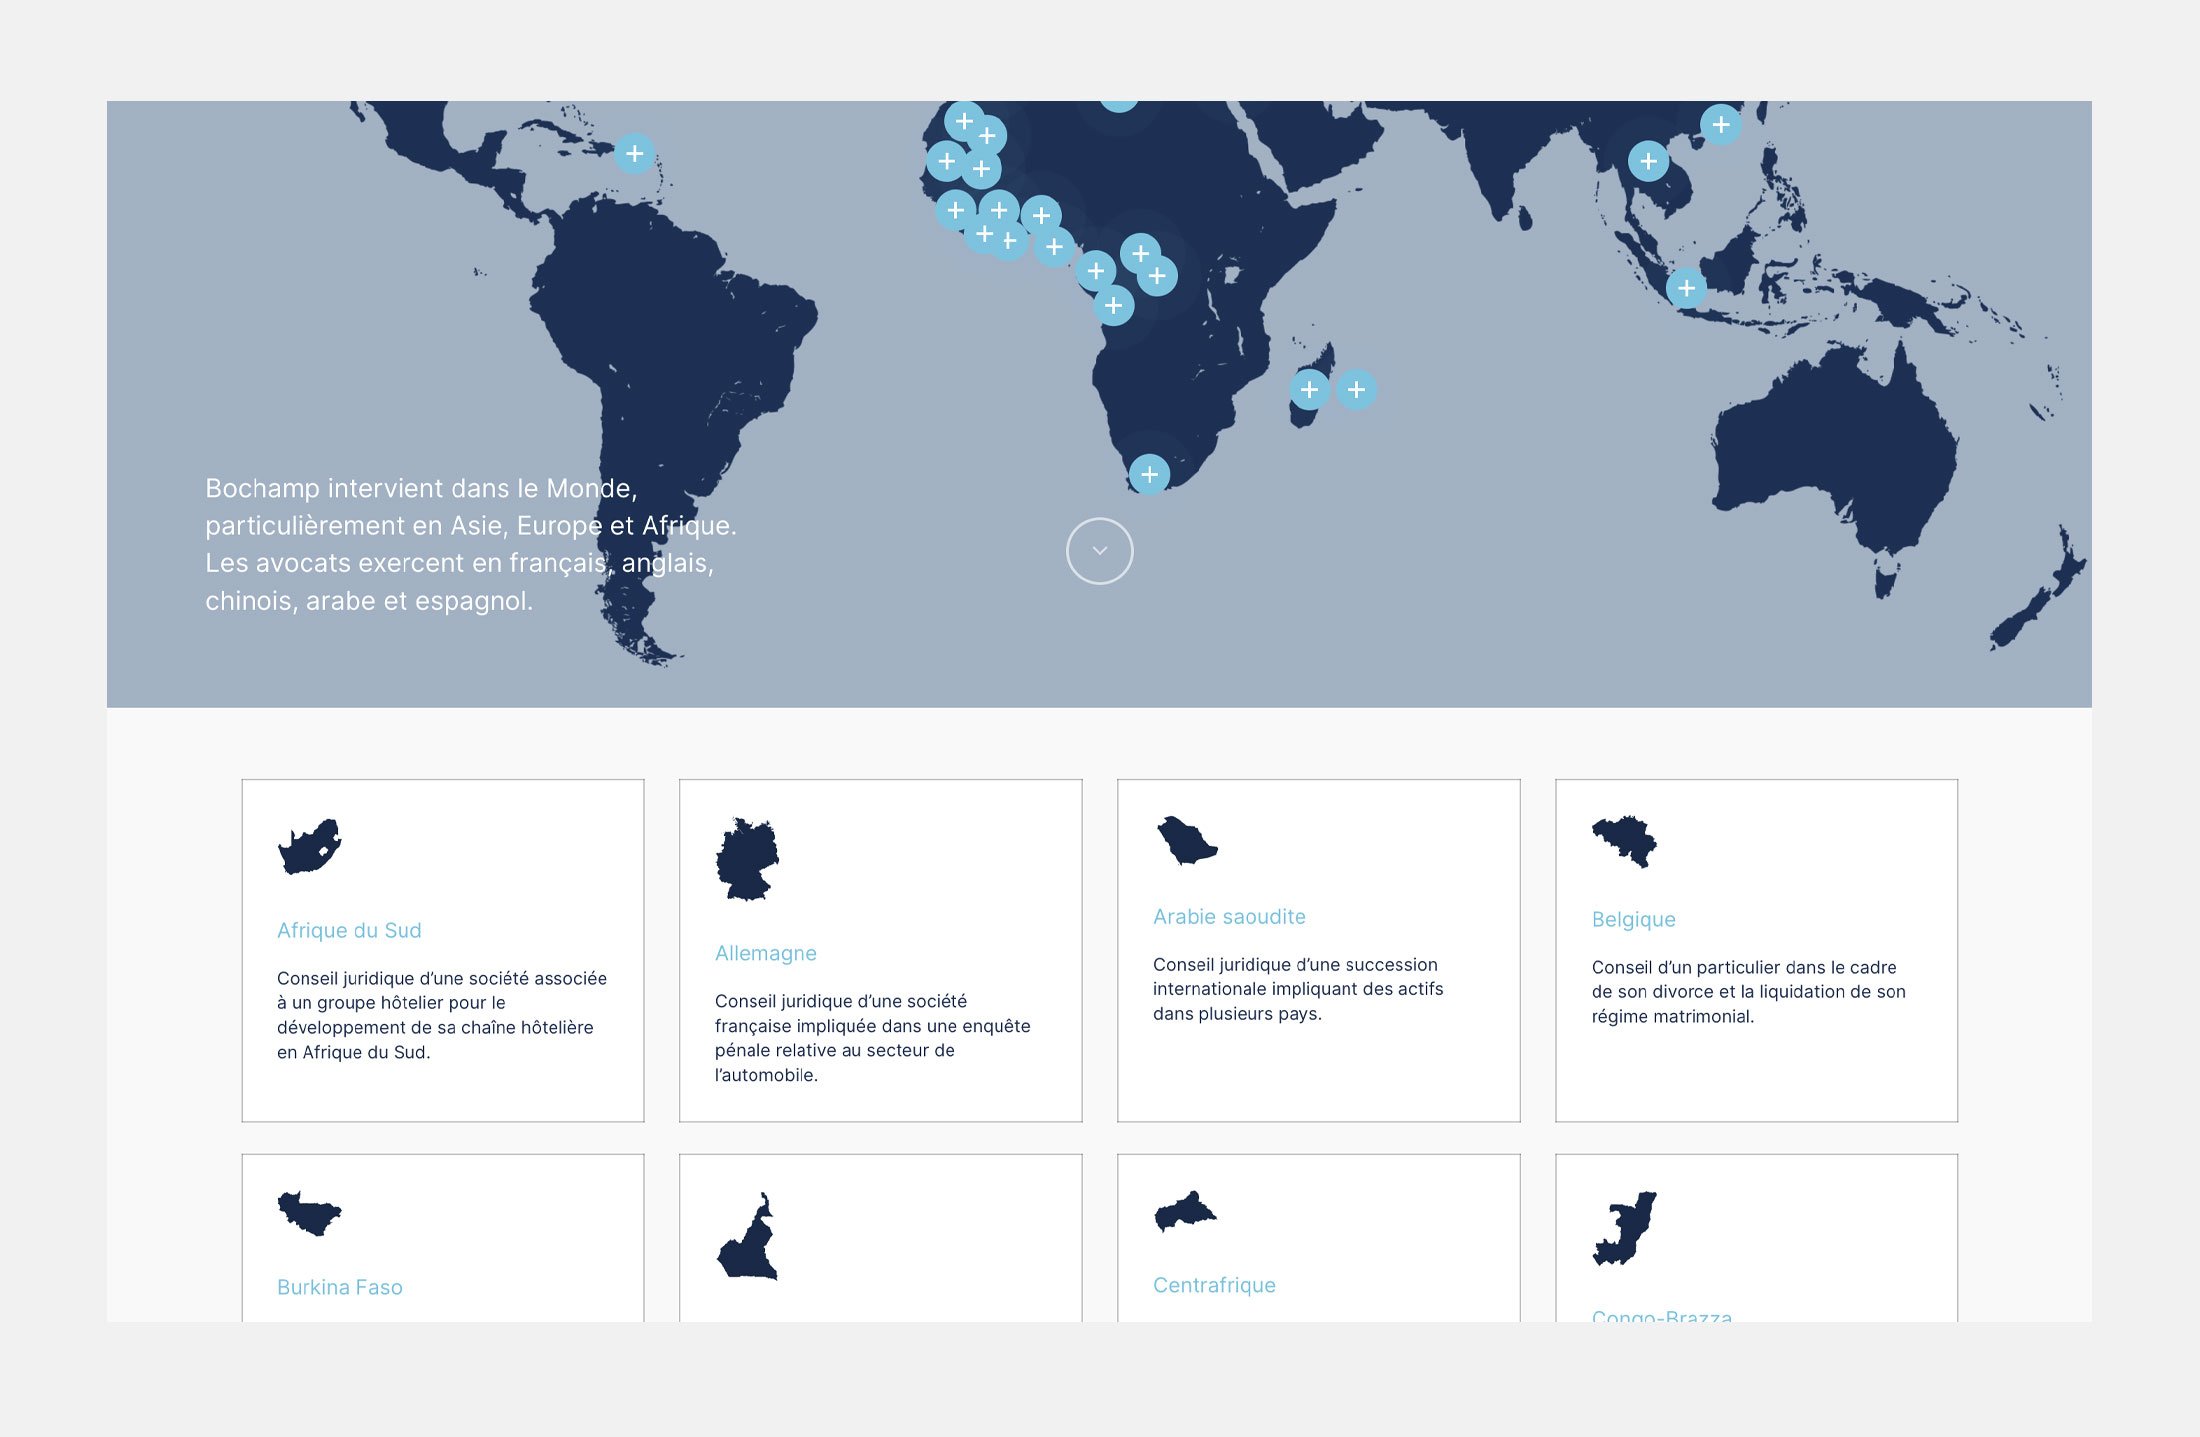Select the Arabie saoudite heading

(1229, 916)
